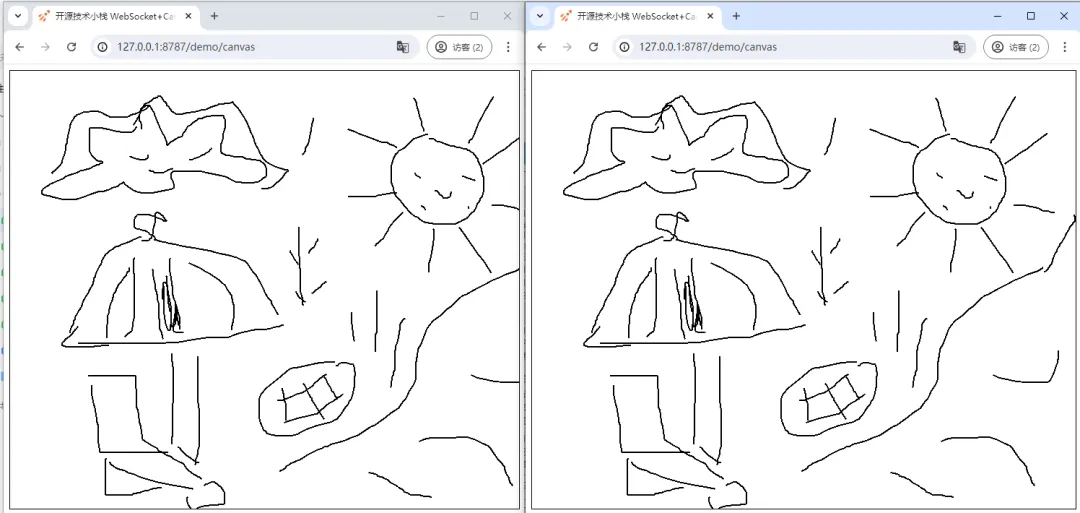Open the three-dot Chrome menu in right window
The height and width of the screenshot is (513, 1080).
click(x=1065, y=47)
